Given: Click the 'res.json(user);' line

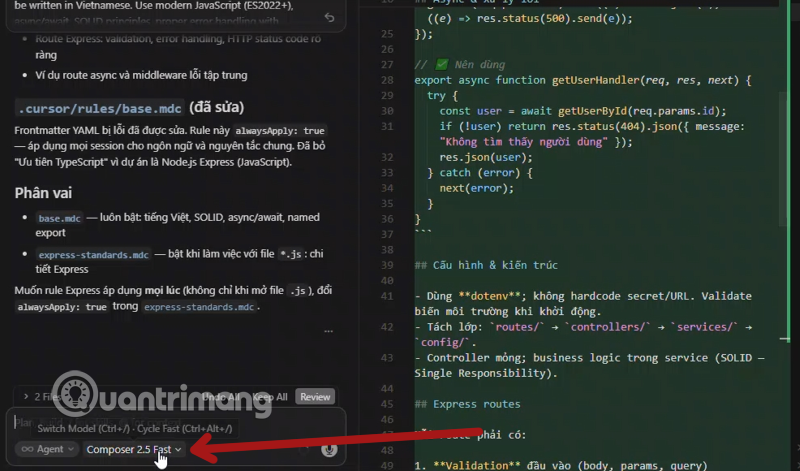Looking at the screenshot, I should click(486, 157).
